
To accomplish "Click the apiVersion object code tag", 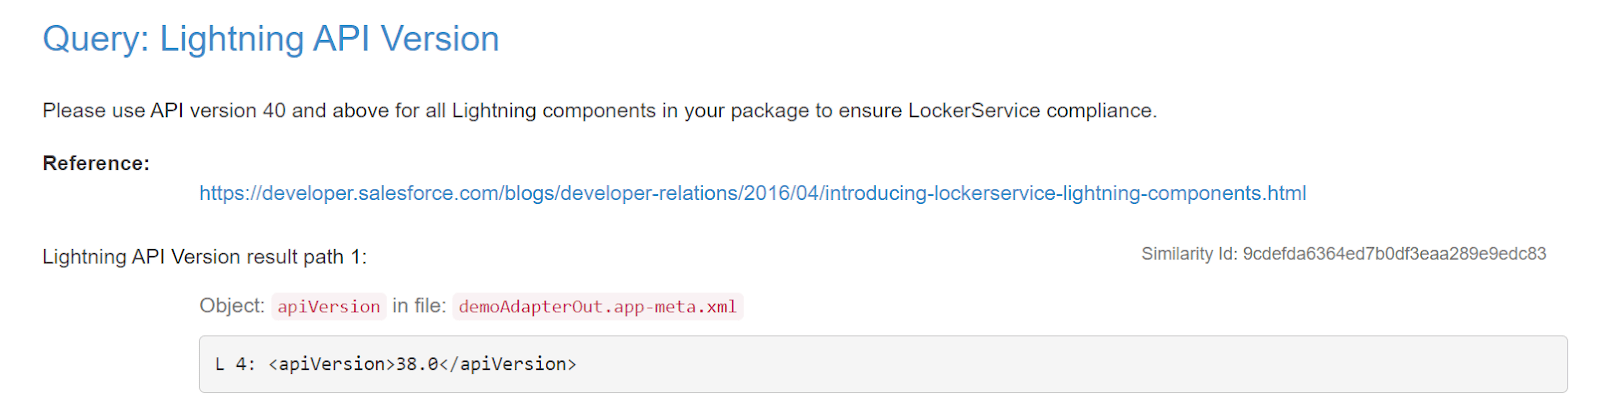I will click(329, 307).
